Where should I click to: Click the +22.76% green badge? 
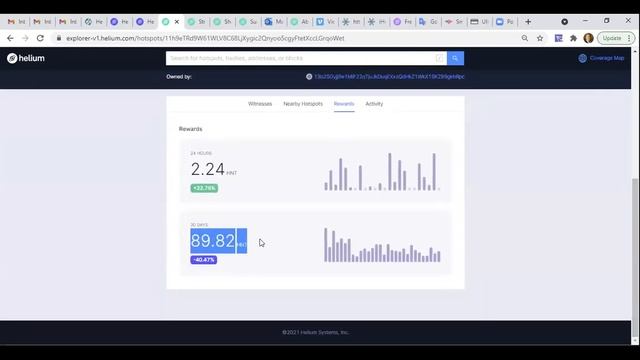click(204, 188)
